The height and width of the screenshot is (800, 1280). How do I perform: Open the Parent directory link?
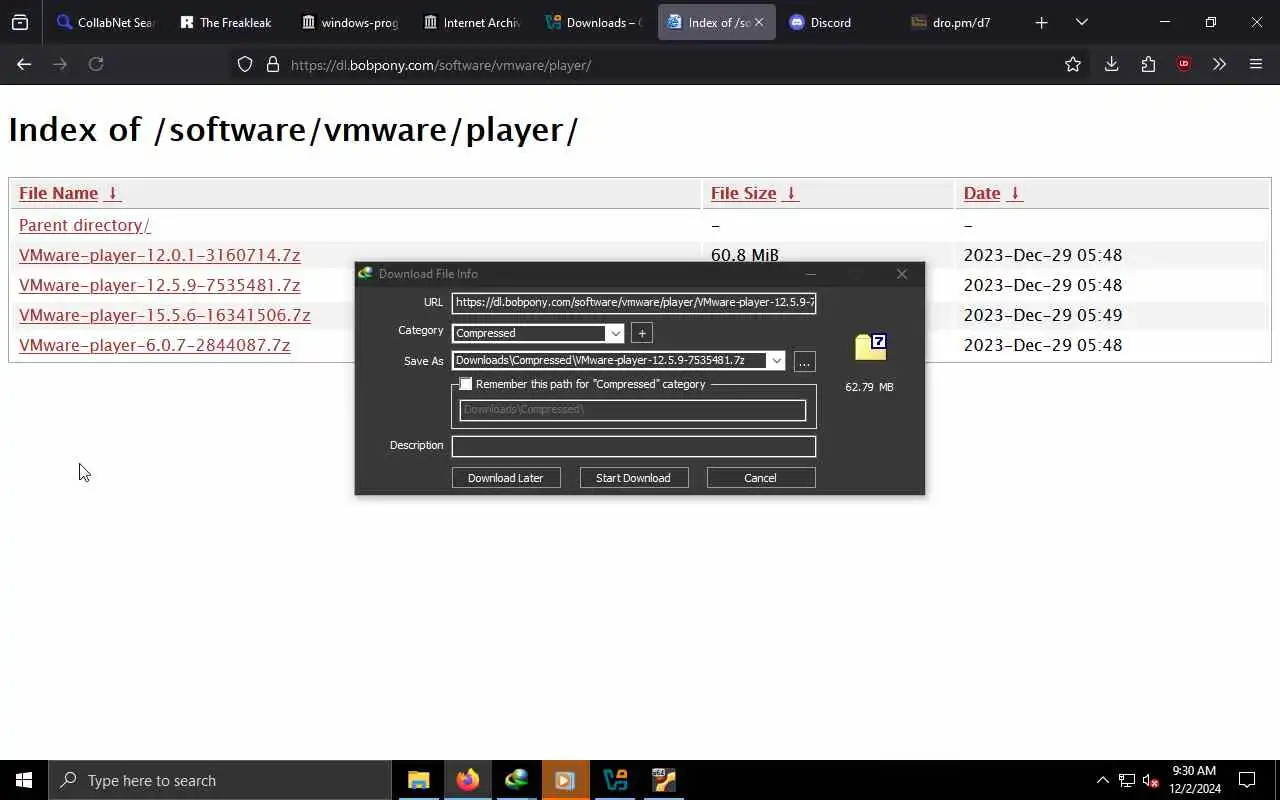tap(84, 225)
